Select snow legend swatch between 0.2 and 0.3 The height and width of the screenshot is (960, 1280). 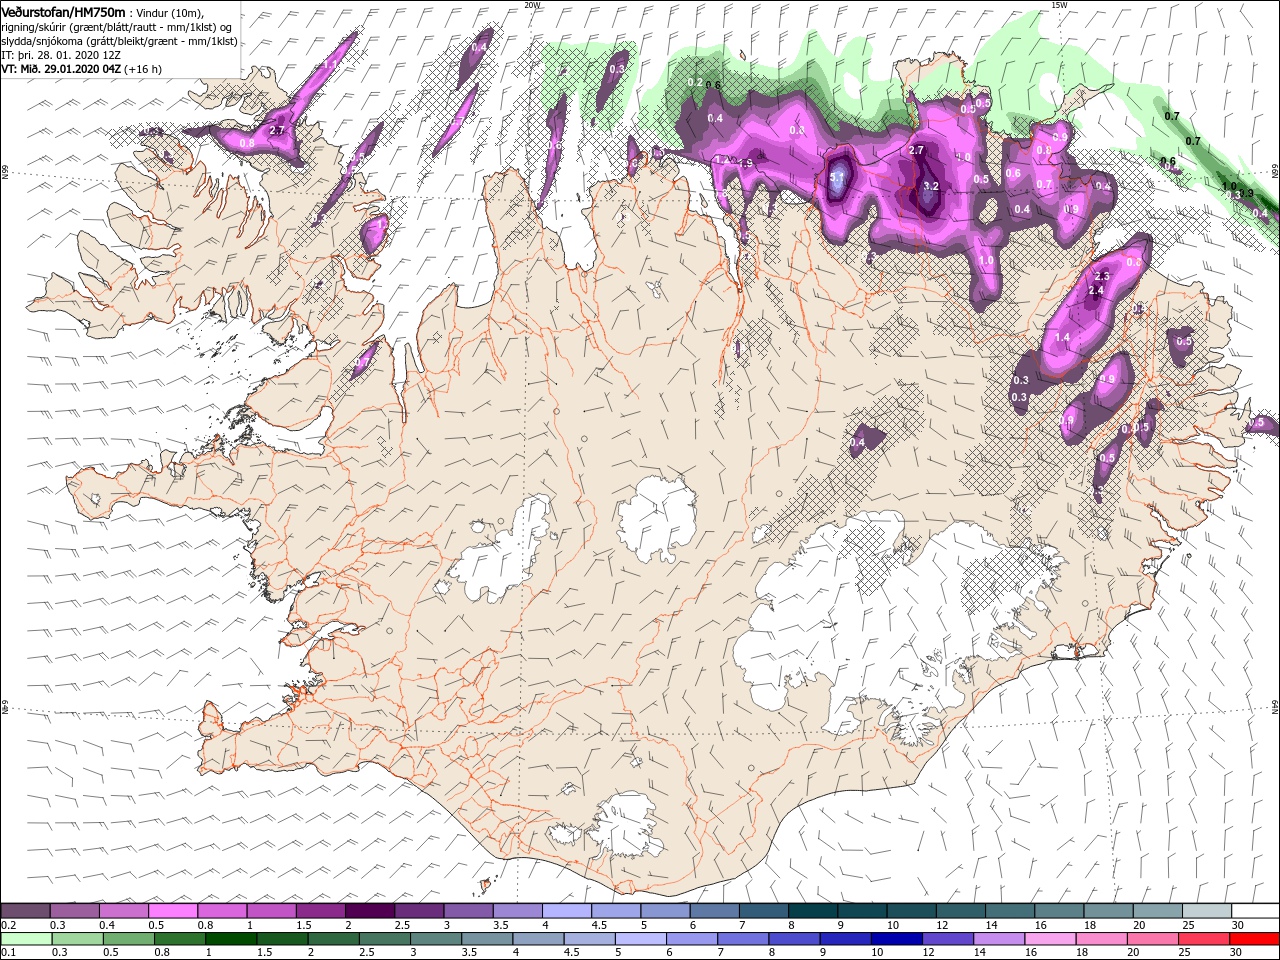click(25, 910)
